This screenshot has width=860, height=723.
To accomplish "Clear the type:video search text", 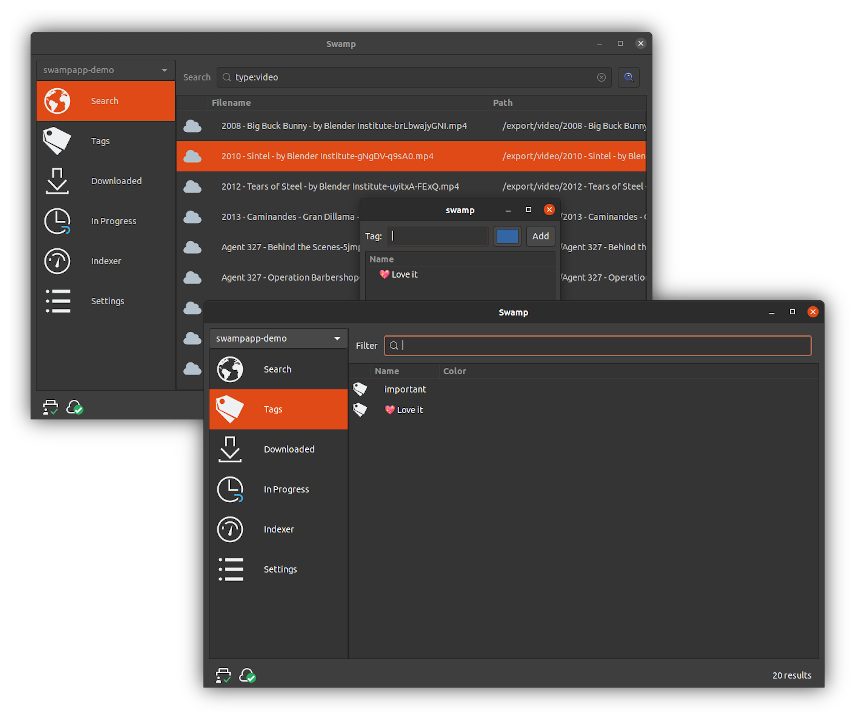I will tap(601, 77).
